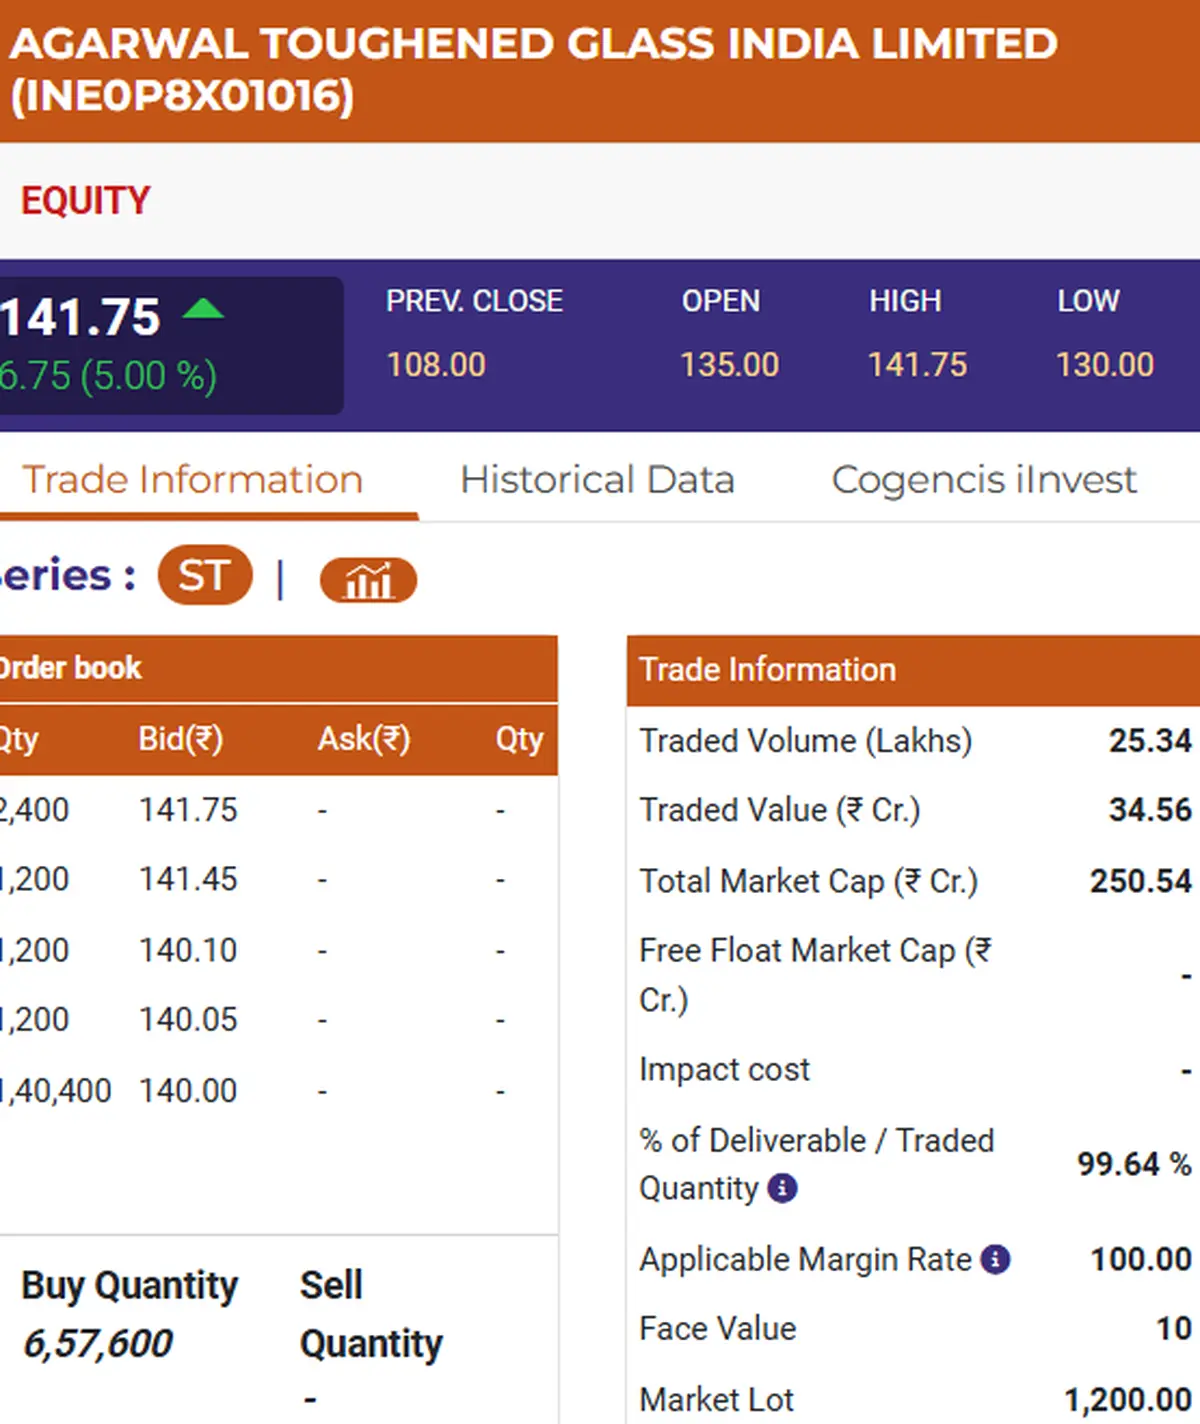Click Market Lot value 1,200.00
Screen dimensions: 1200x1424
(x=1128, y=1400)
